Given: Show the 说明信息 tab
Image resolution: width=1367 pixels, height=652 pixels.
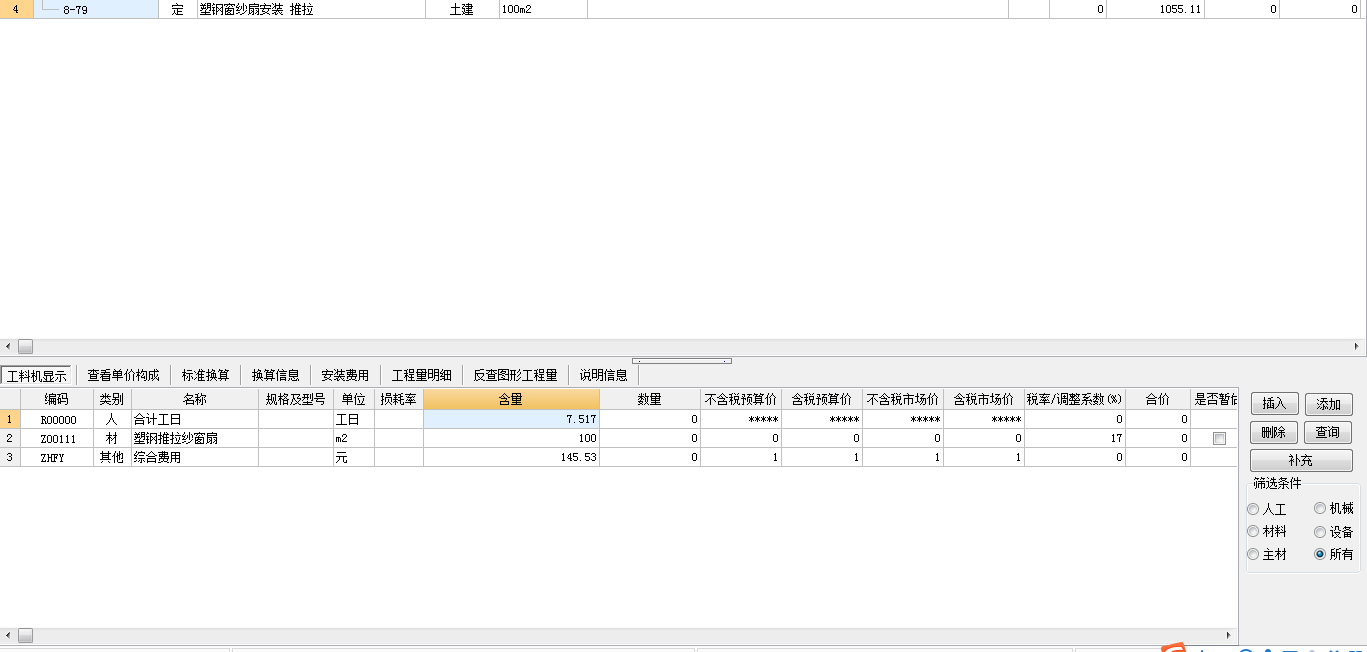Looking at the screenshot, I should (604, 375).
